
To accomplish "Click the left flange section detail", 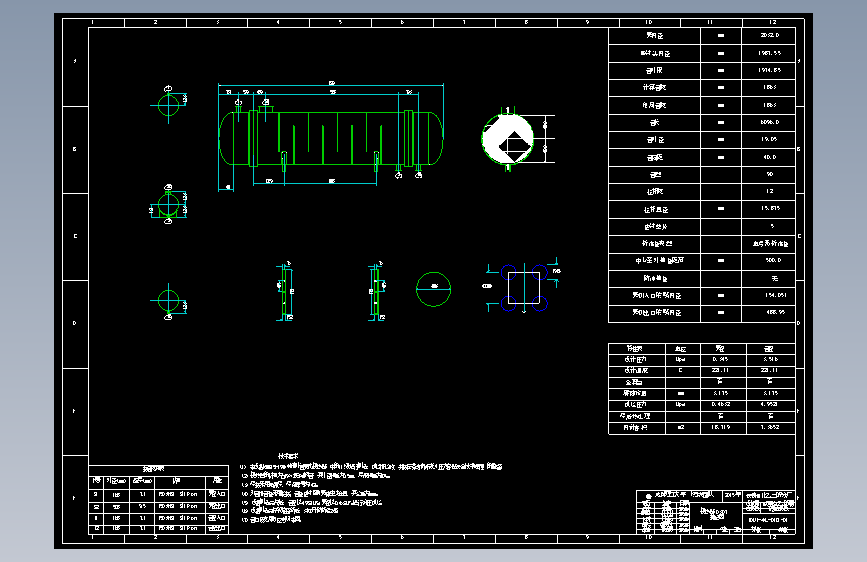I will point(285,292).
